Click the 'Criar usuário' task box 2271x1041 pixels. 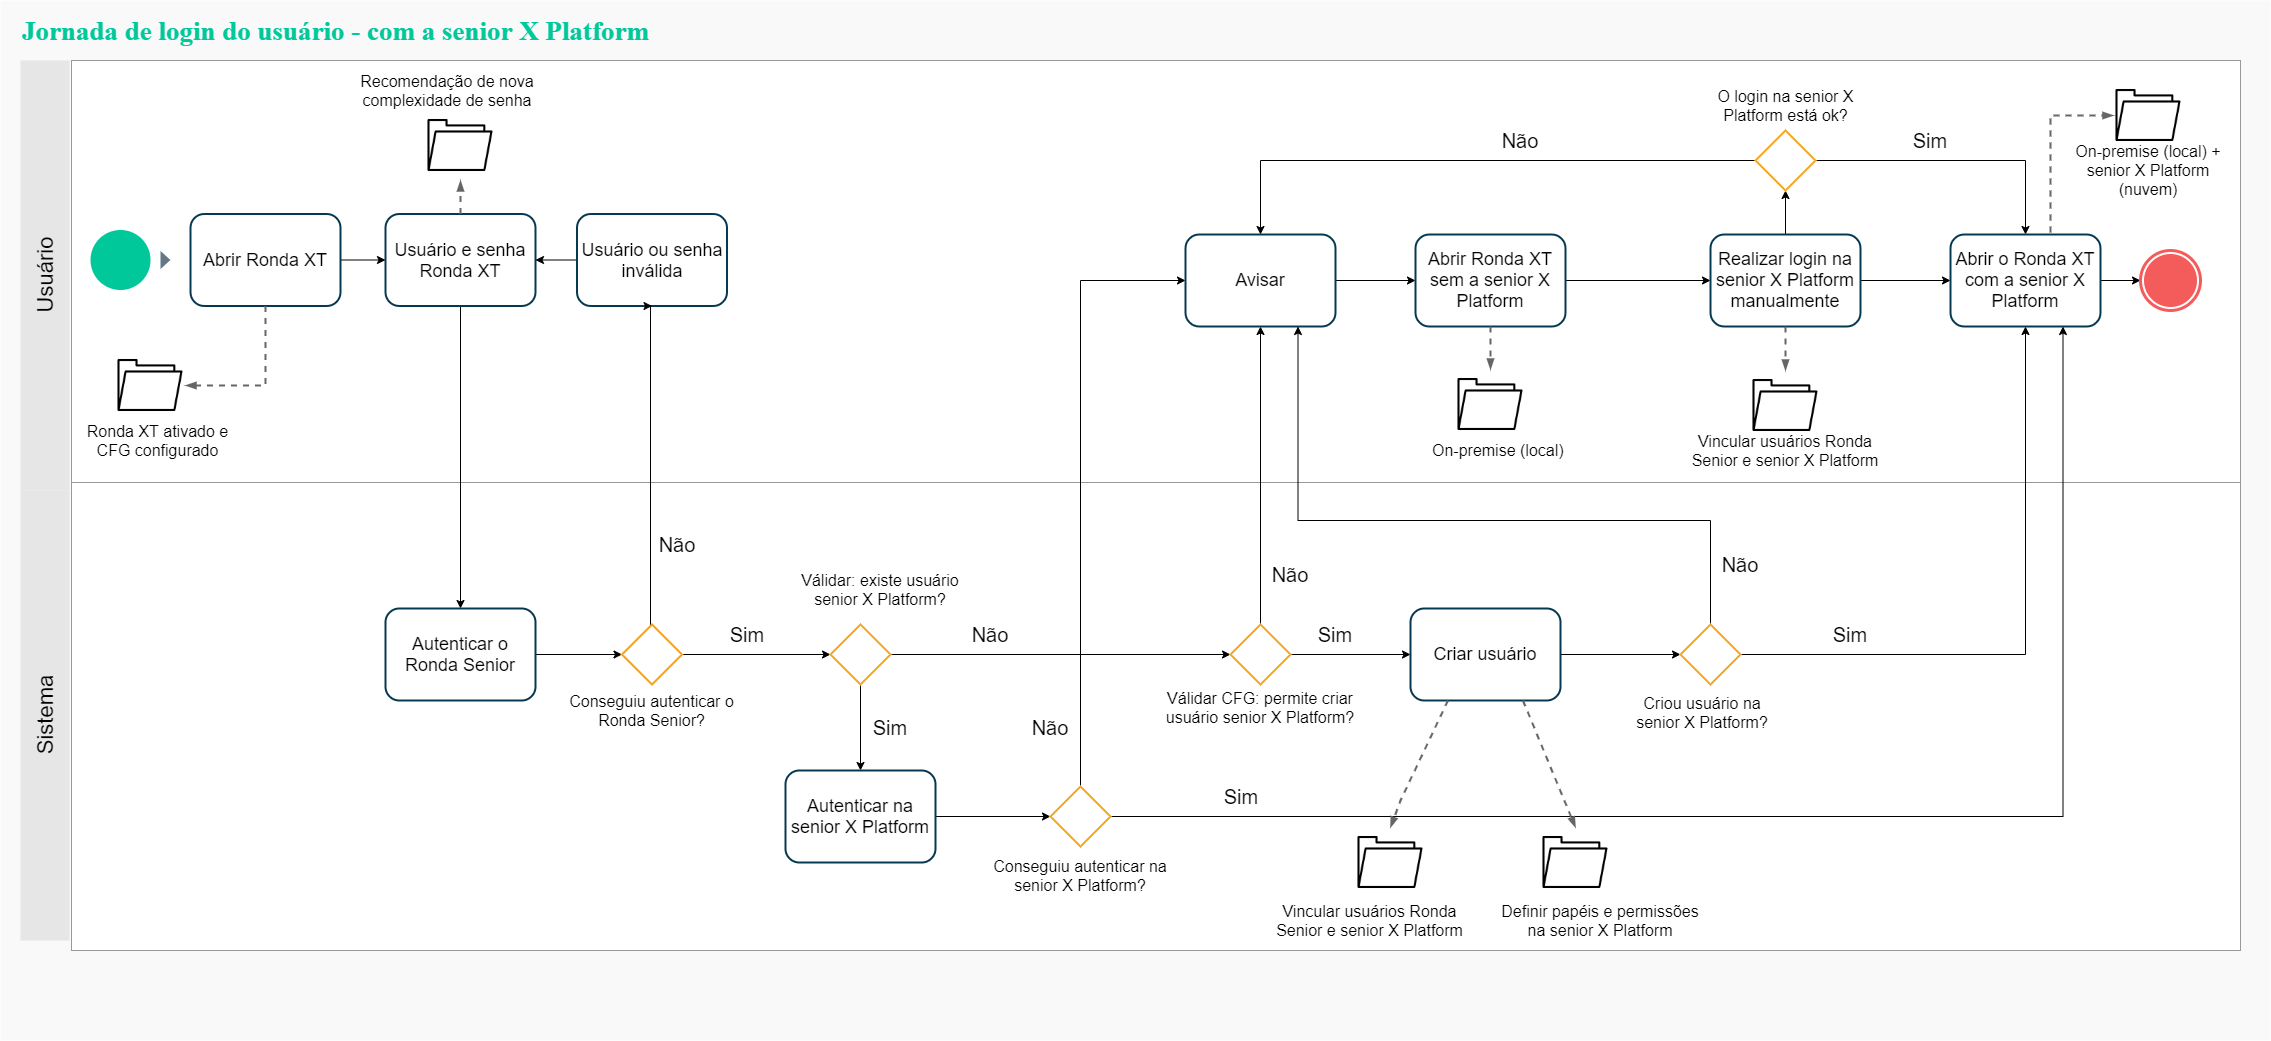(1485, 654)
